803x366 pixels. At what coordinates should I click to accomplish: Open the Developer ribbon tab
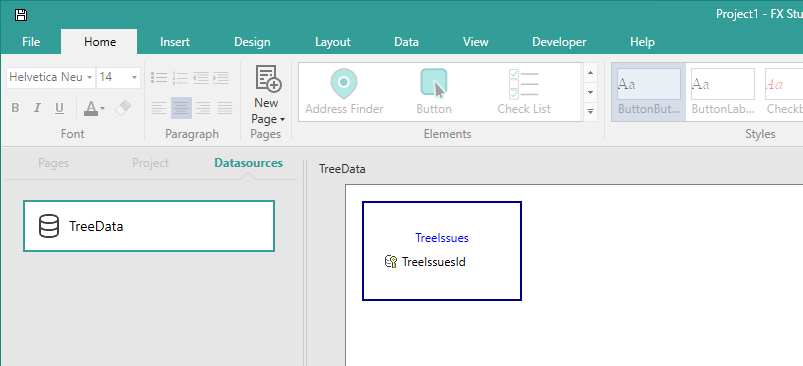[x=559, y=42]
